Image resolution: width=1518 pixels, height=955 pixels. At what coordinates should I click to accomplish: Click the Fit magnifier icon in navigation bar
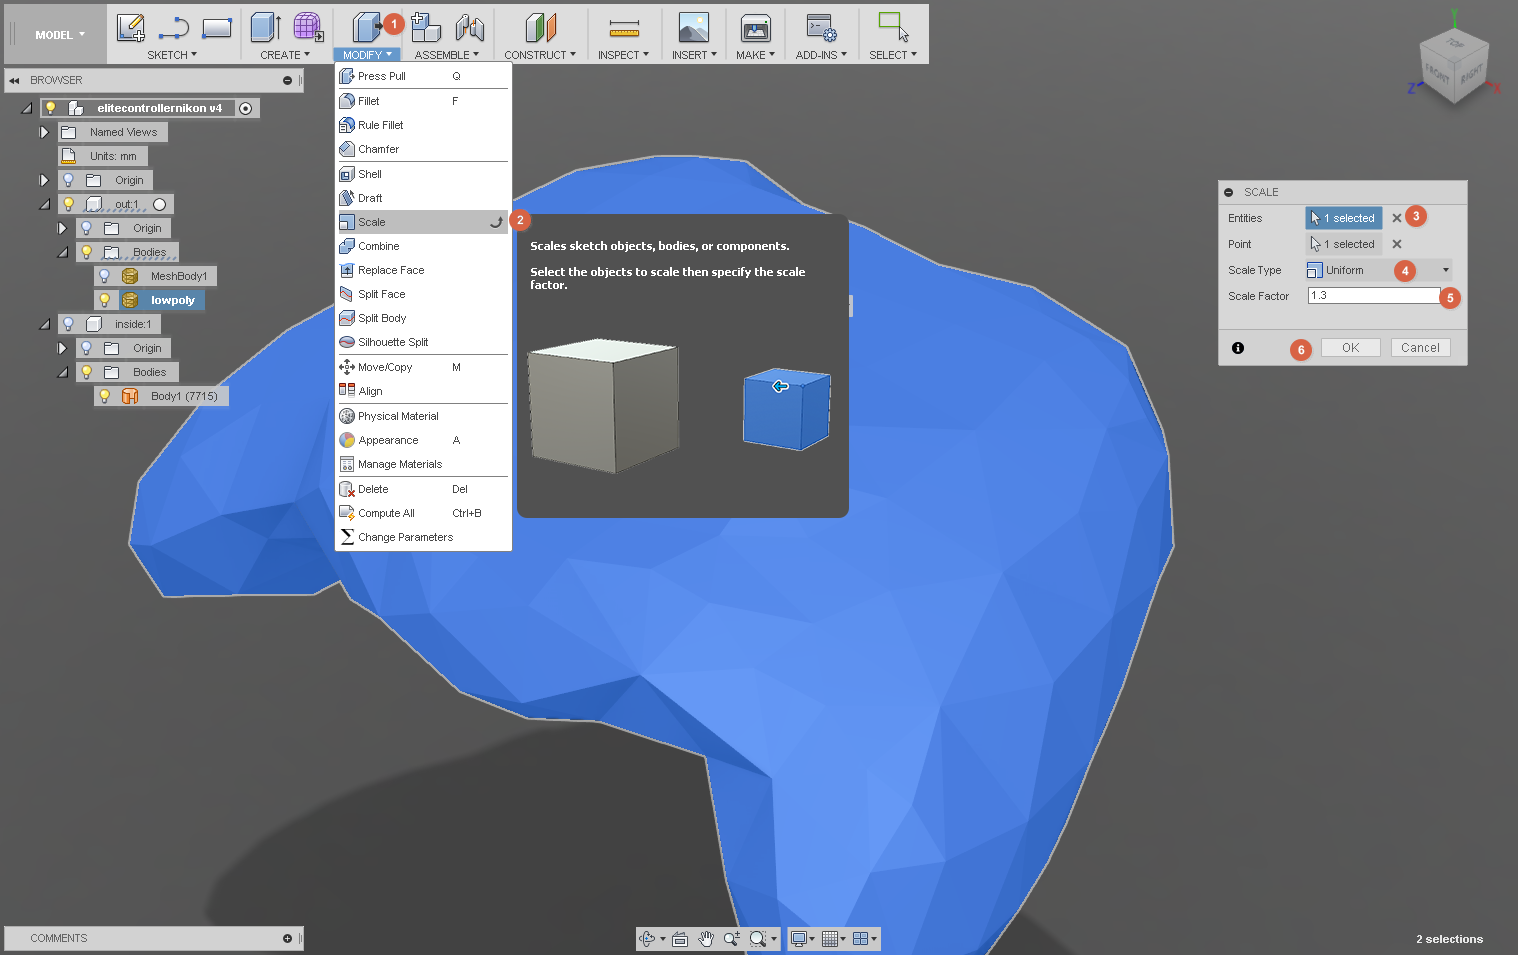coord(758,939)
